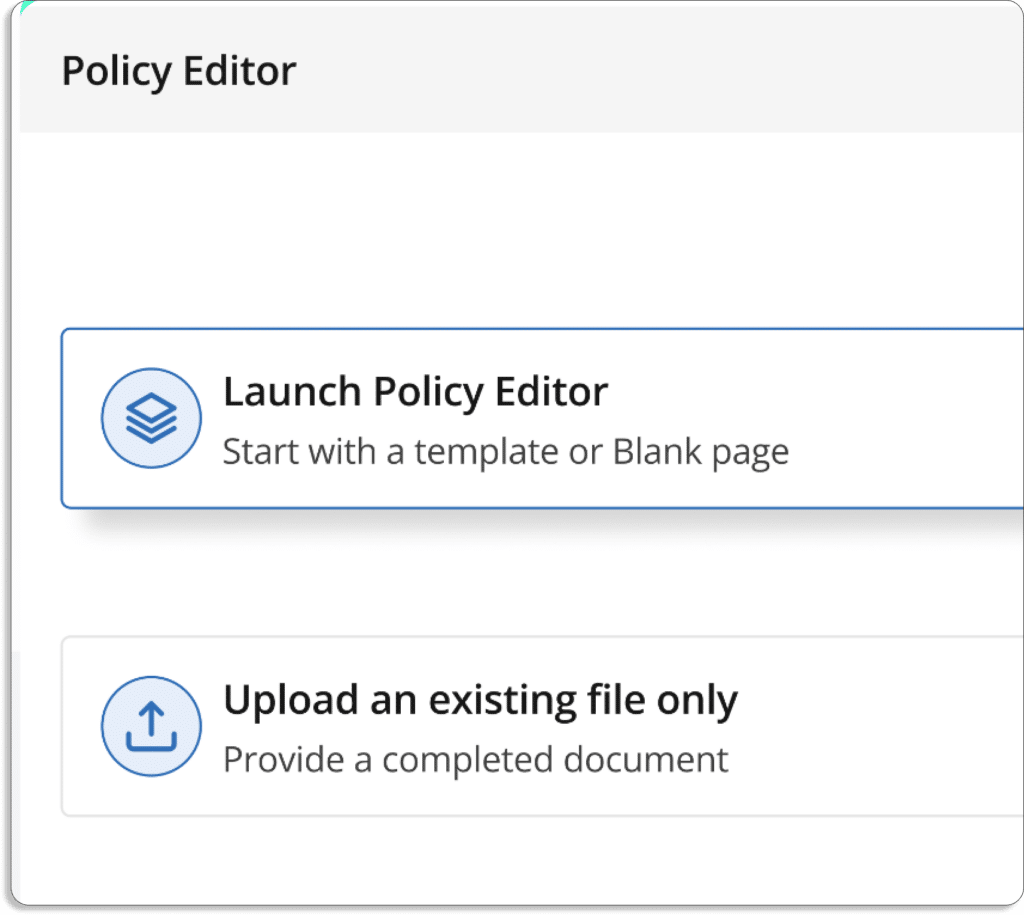Click the Policy Editor dialog title
The width and height of the screenshot is (1024, 915).
(x=179, y=71)
